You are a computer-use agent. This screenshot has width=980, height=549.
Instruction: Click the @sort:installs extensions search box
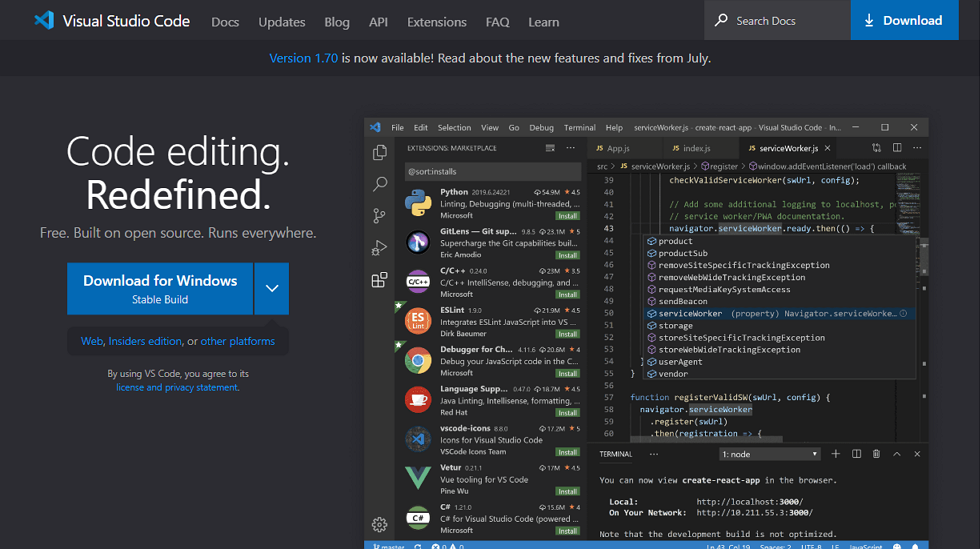pyautogui.click(x=492, y=171)
